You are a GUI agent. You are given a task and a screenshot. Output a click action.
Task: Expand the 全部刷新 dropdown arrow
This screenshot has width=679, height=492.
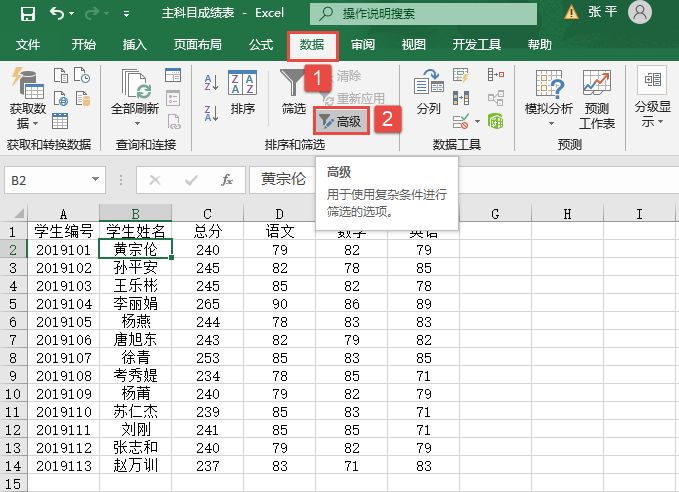(x=137, y=124)
